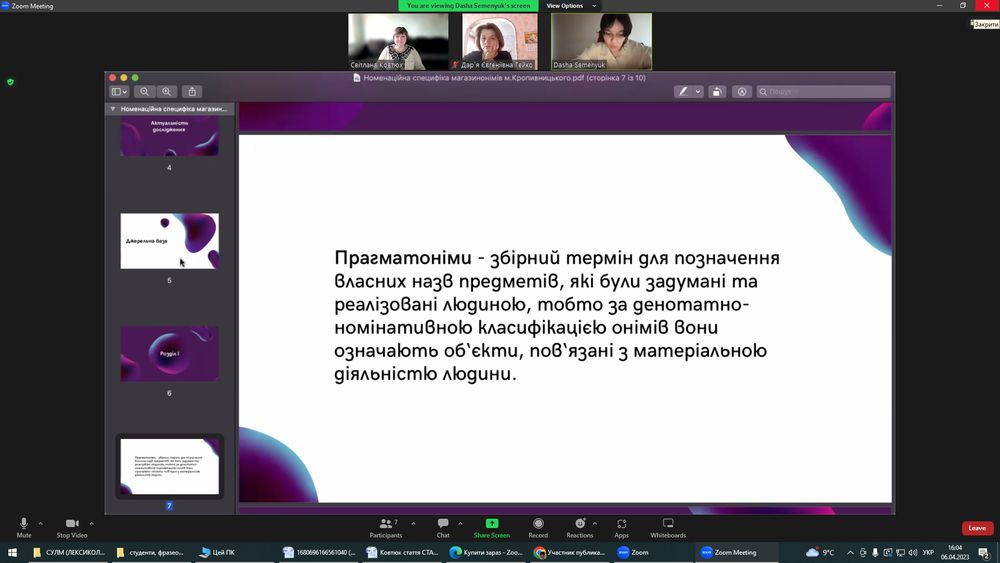Expand the audio options arrow beside Mute
The image size is (1000, 563).
pos(41,523)
